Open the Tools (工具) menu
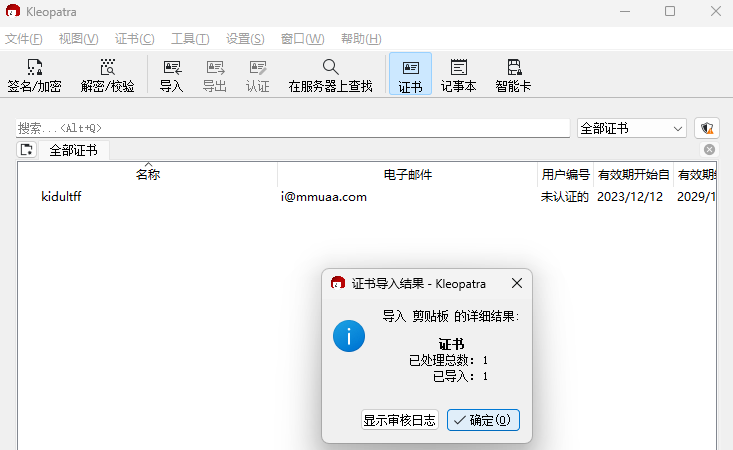 [x=190, y=39]
